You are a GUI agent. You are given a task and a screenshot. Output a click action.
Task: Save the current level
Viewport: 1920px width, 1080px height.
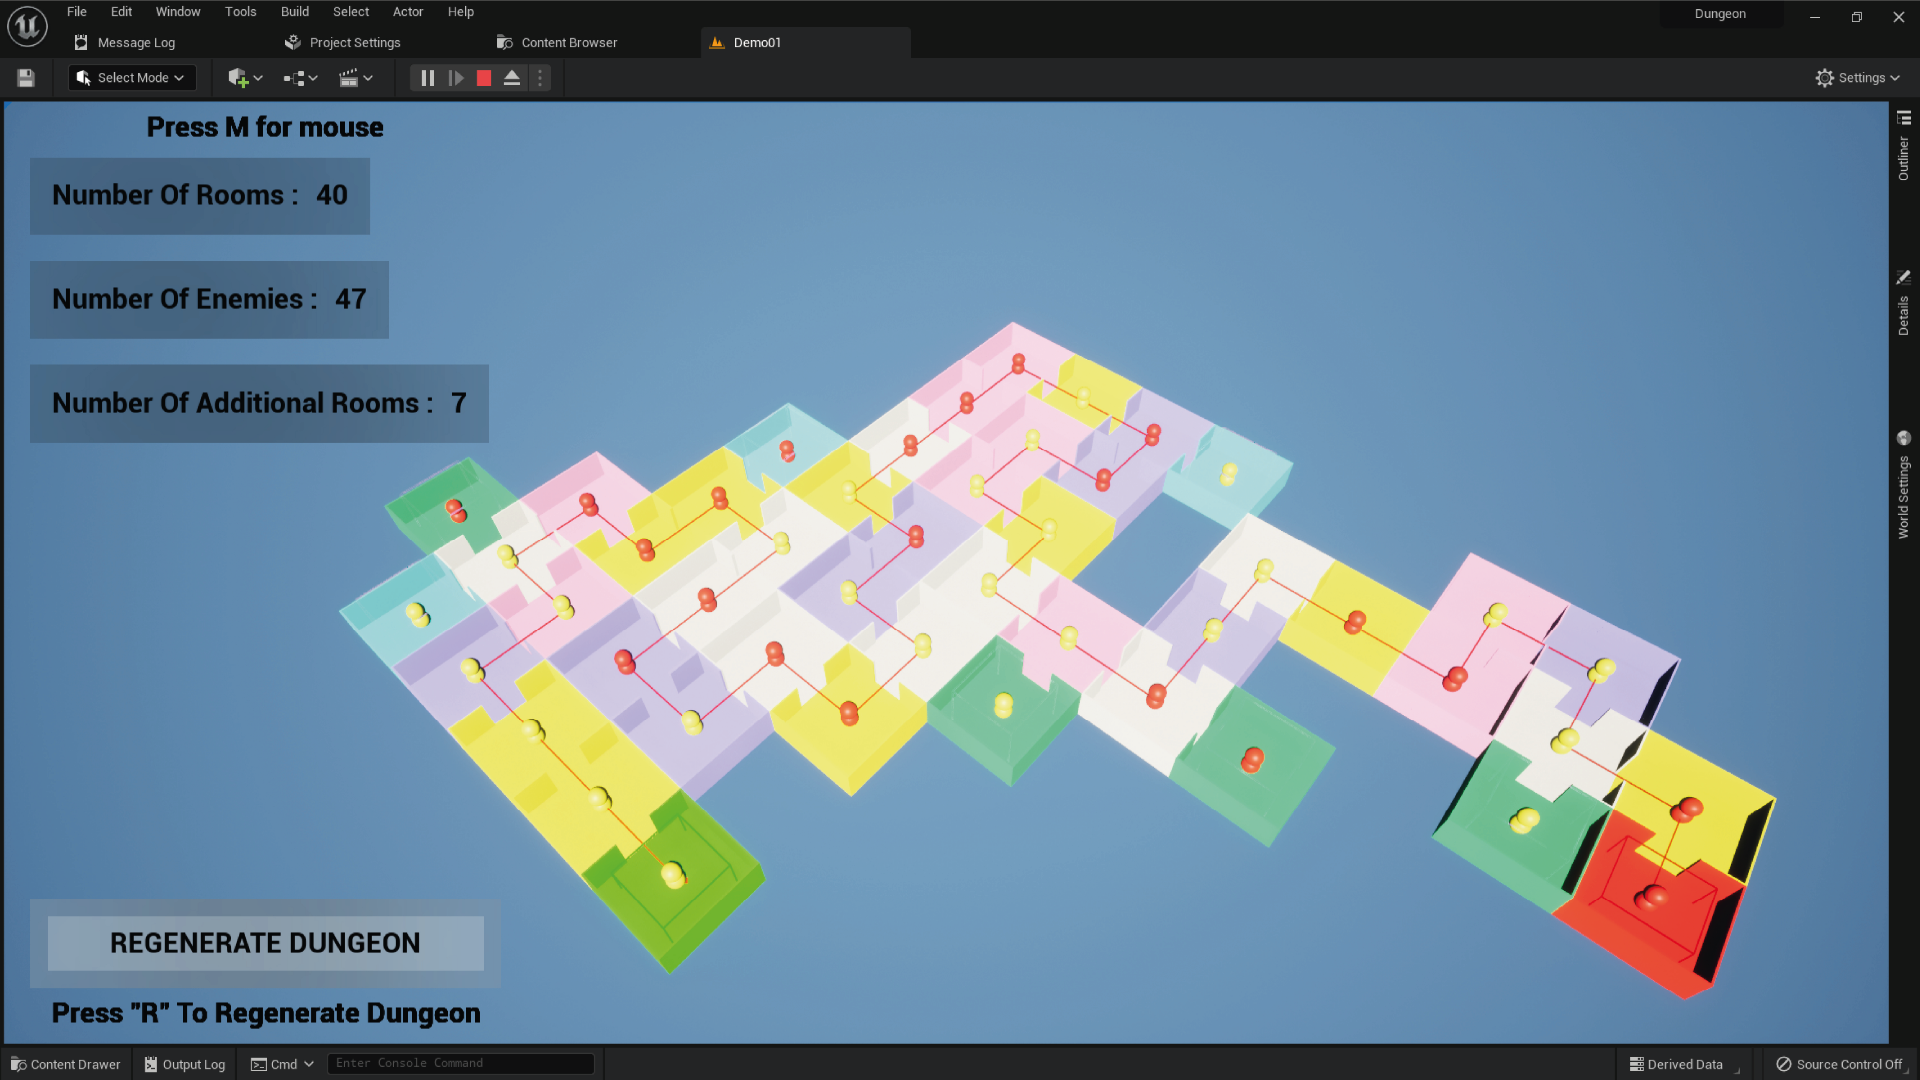point(25,77)
